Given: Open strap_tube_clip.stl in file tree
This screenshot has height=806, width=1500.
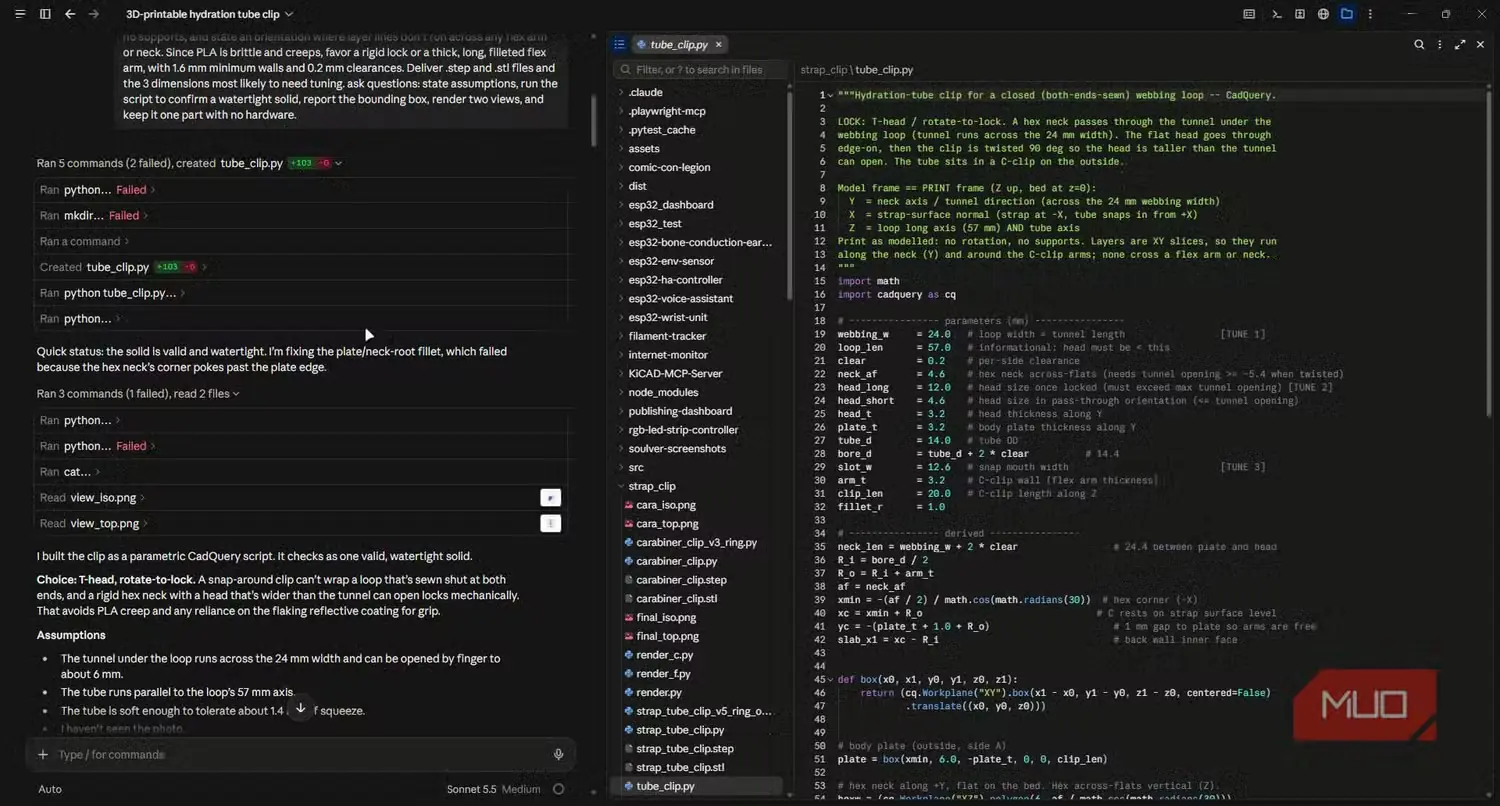Looking at the screenshot, I should [680, 767].
